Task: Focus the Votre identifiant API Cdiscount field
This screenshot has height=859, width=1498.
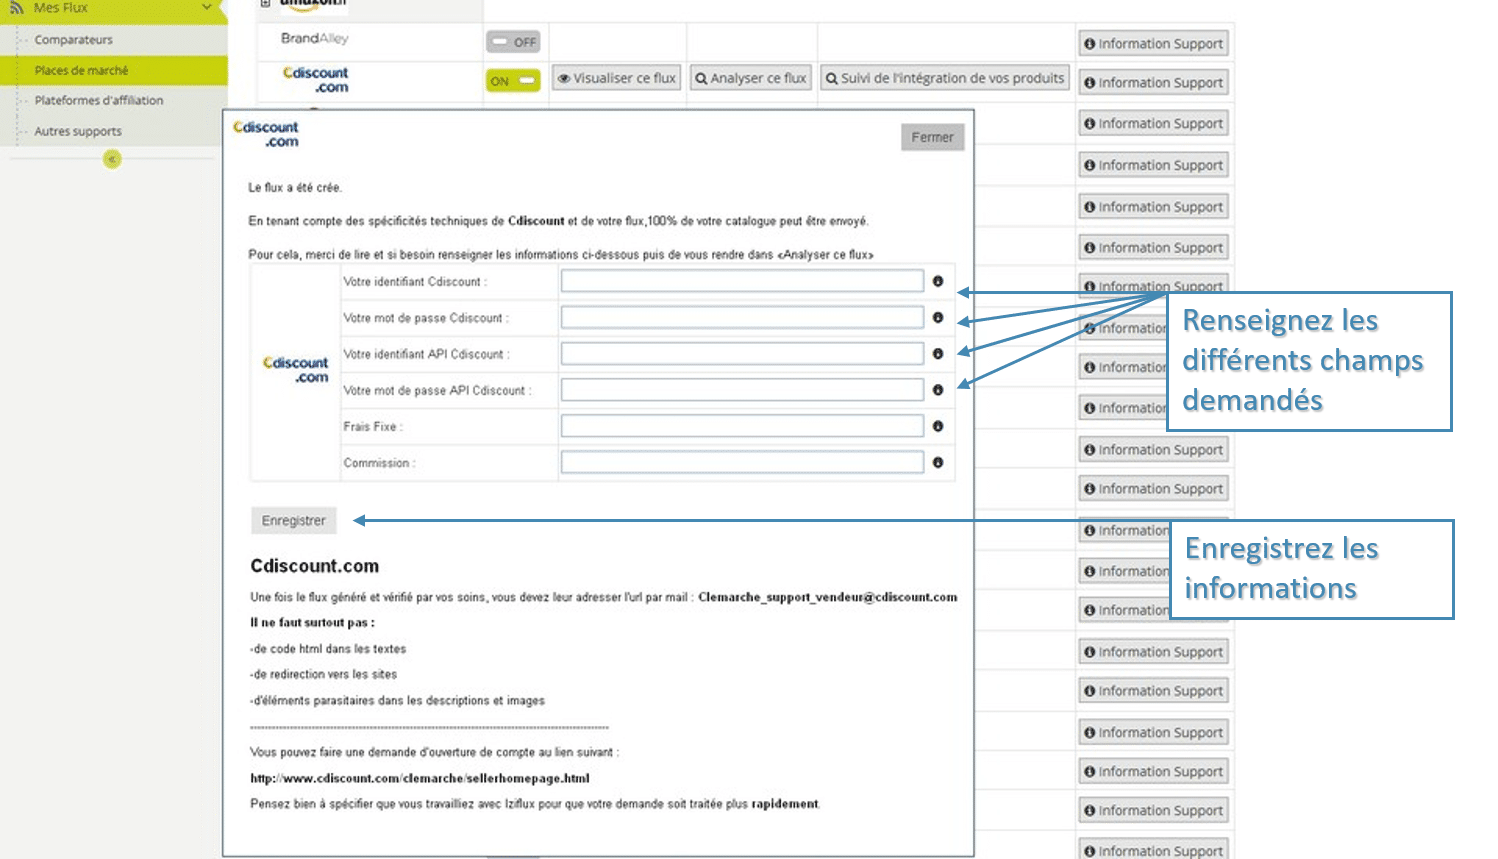Action: pyautogui.click(x=742, y=353)
